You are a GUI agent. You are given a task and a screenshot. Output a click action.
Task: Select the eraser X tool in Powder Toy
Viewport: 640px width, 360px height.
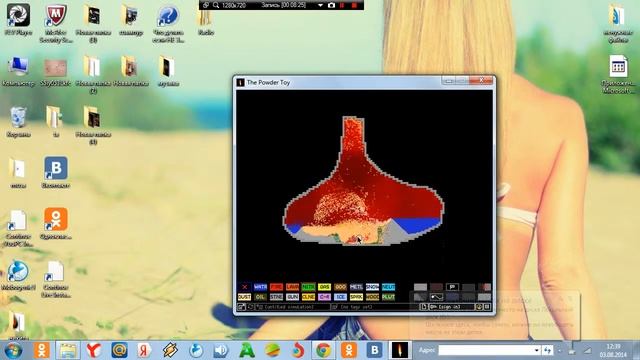click(x=244, y=287)
